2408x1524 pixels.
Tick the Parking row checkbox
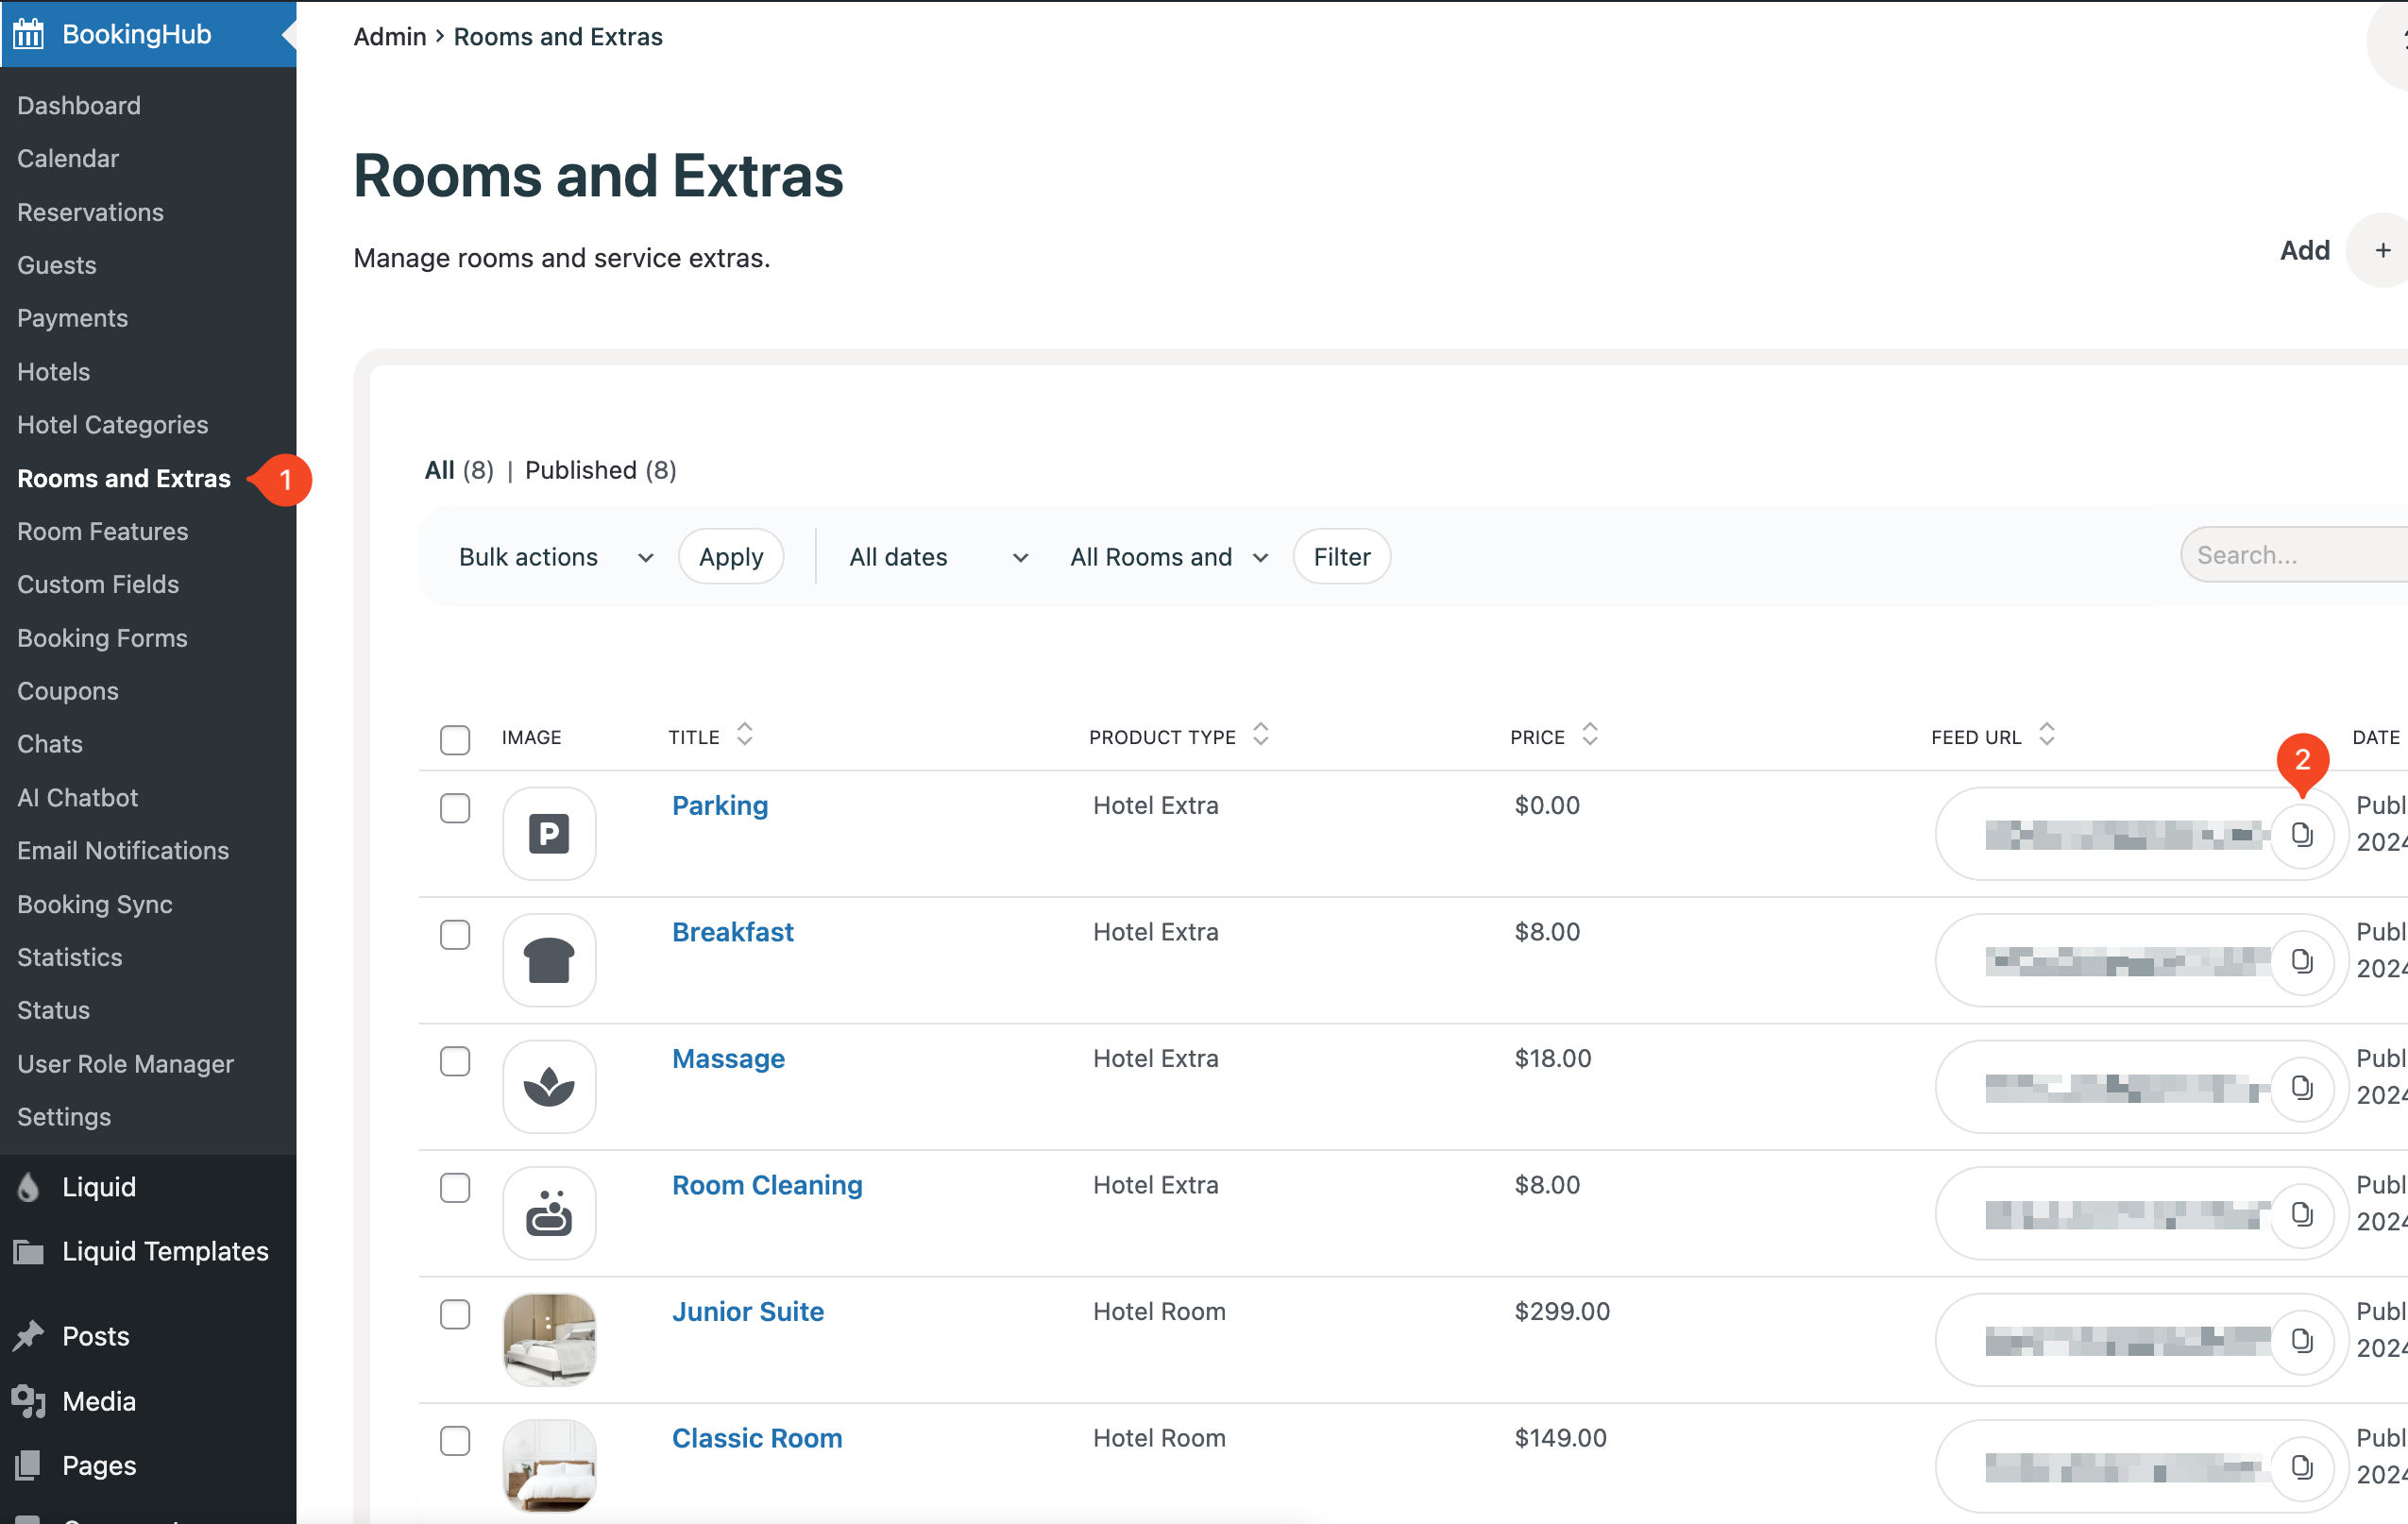tap(455, 808)
